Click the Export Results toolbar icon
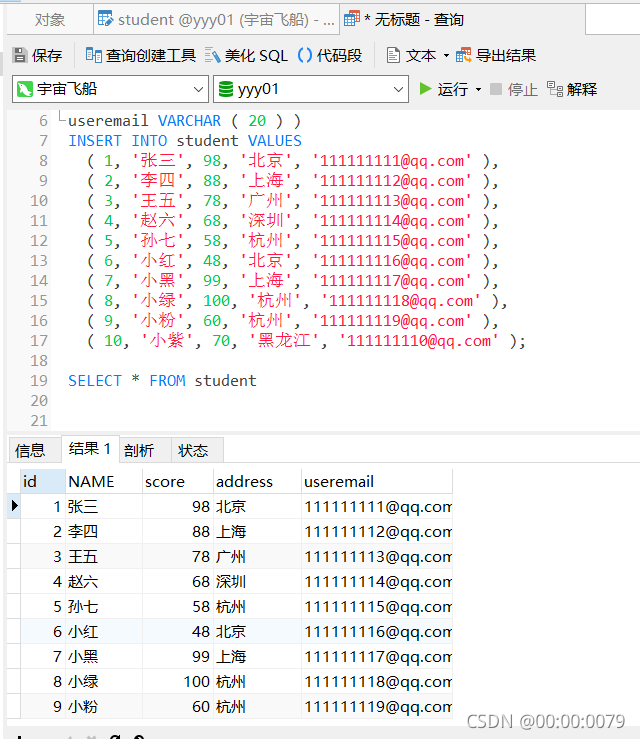Viewport: 640px width, 739px height. click(463, 55)
